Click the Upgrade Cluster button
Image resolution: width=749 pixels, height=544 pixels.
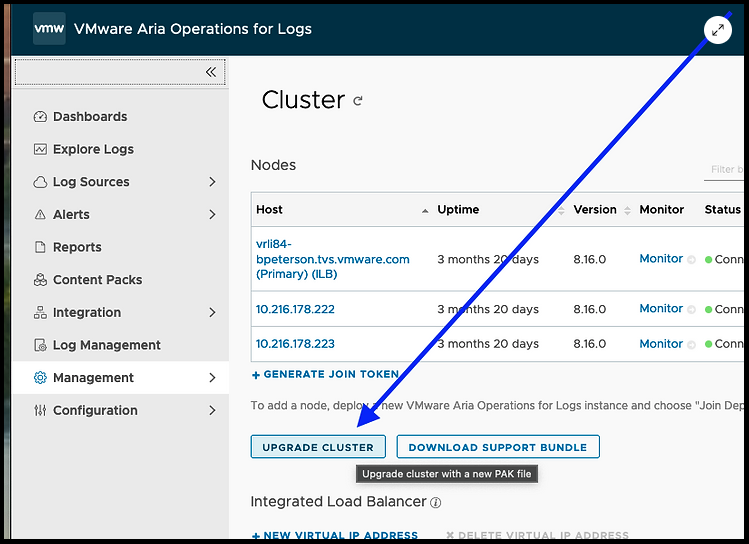(x=318, y=447)
